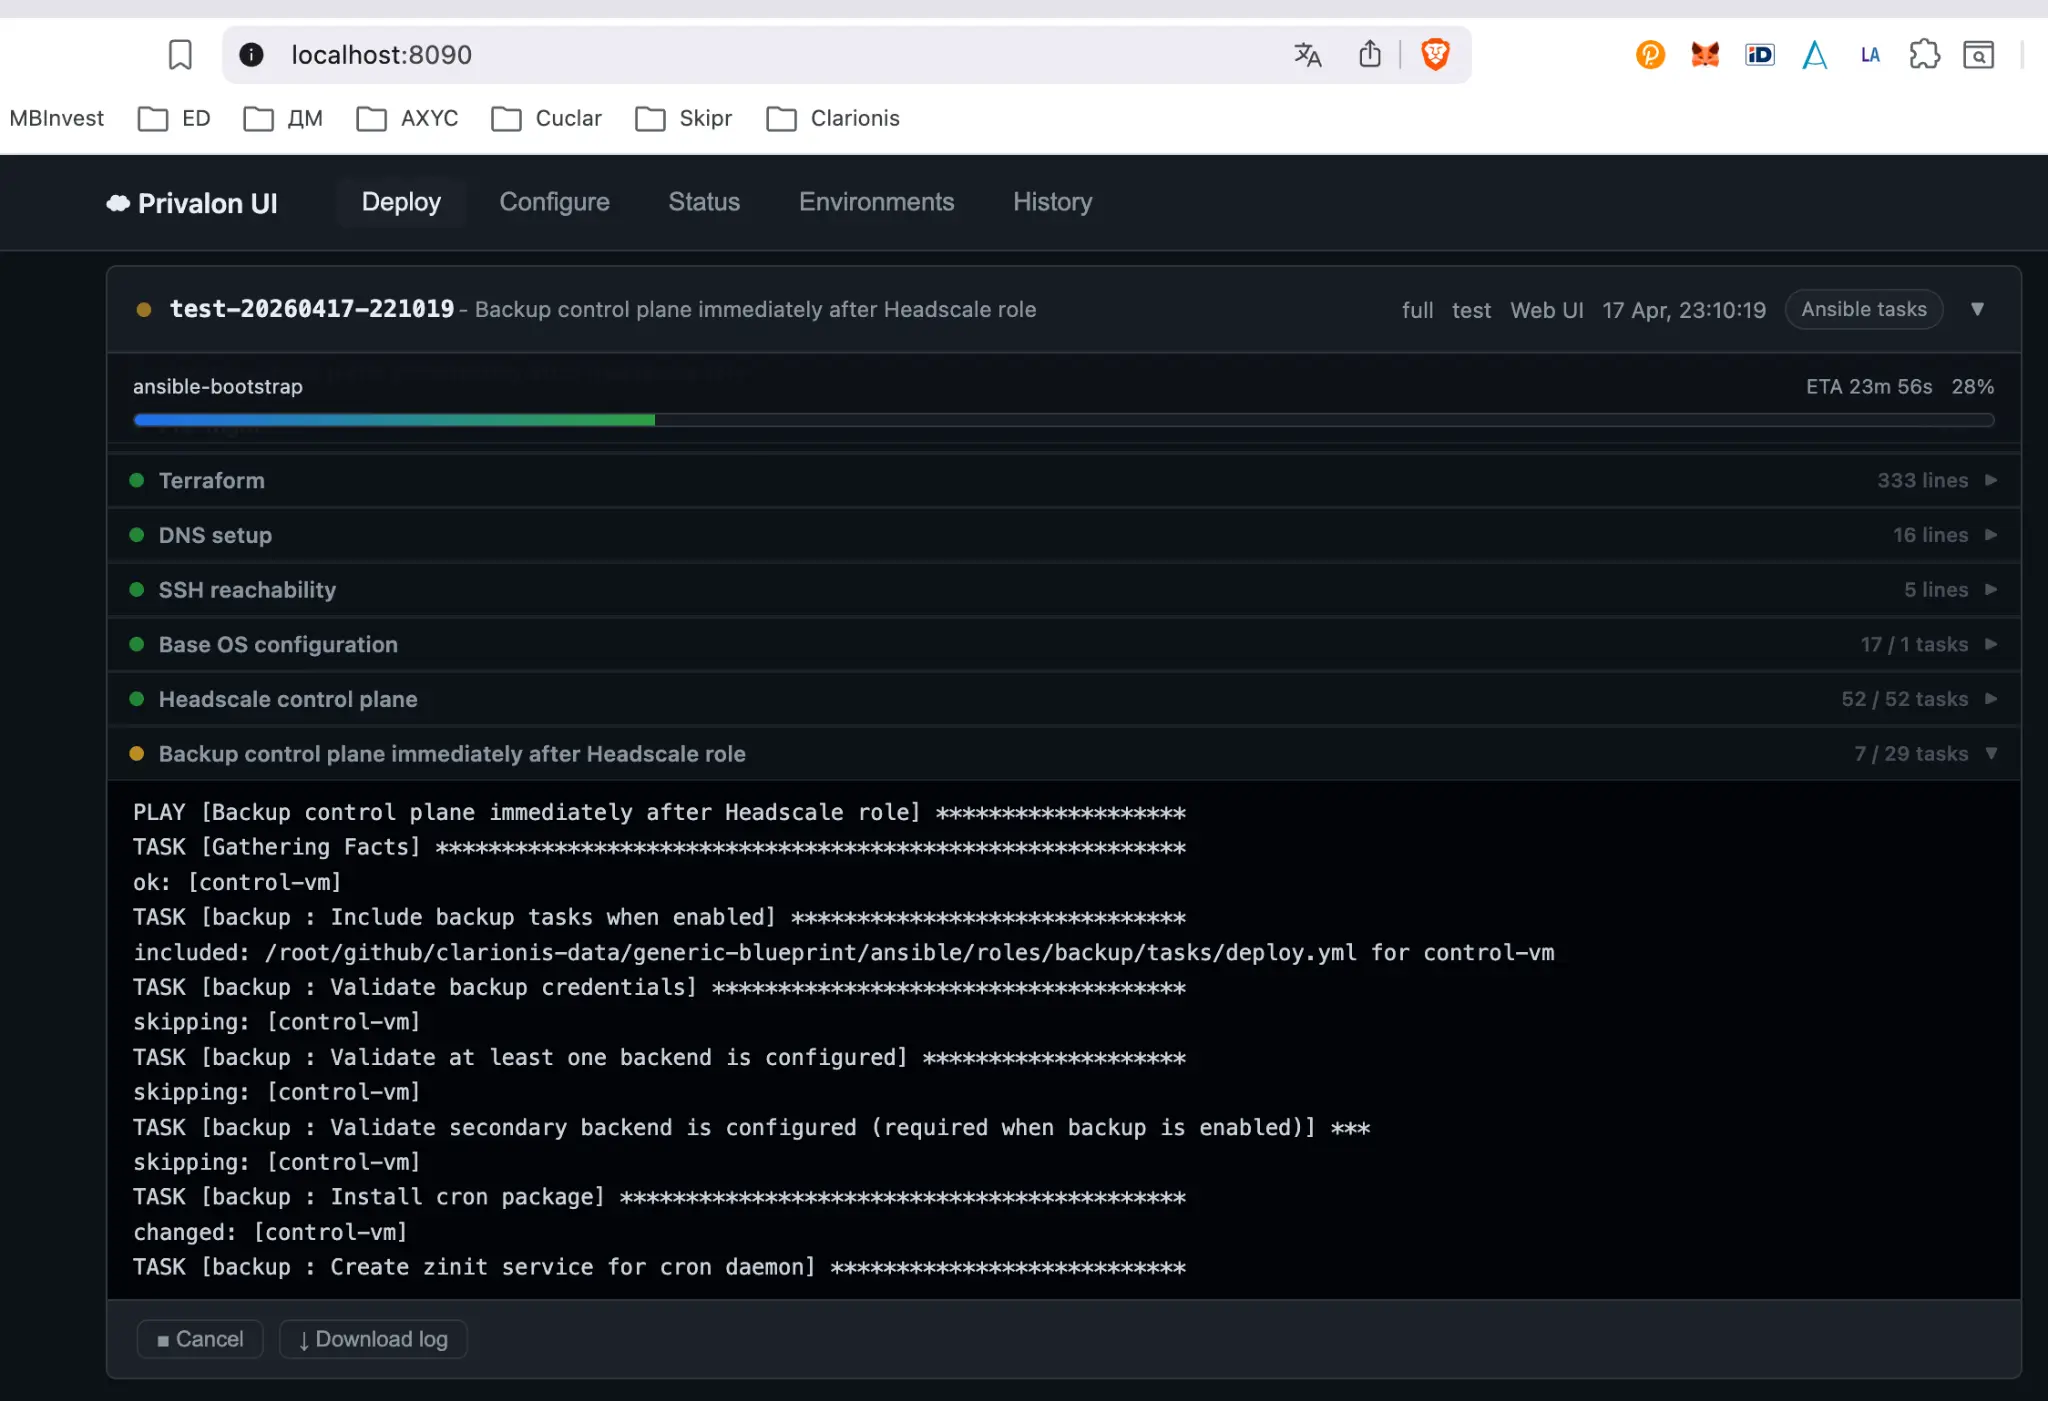This screenshot has width=2048, height=1401.
Task: Open the dropdown arrow next to Ansible tasks
Action: pyautogui.click(x=1979, y=309)
